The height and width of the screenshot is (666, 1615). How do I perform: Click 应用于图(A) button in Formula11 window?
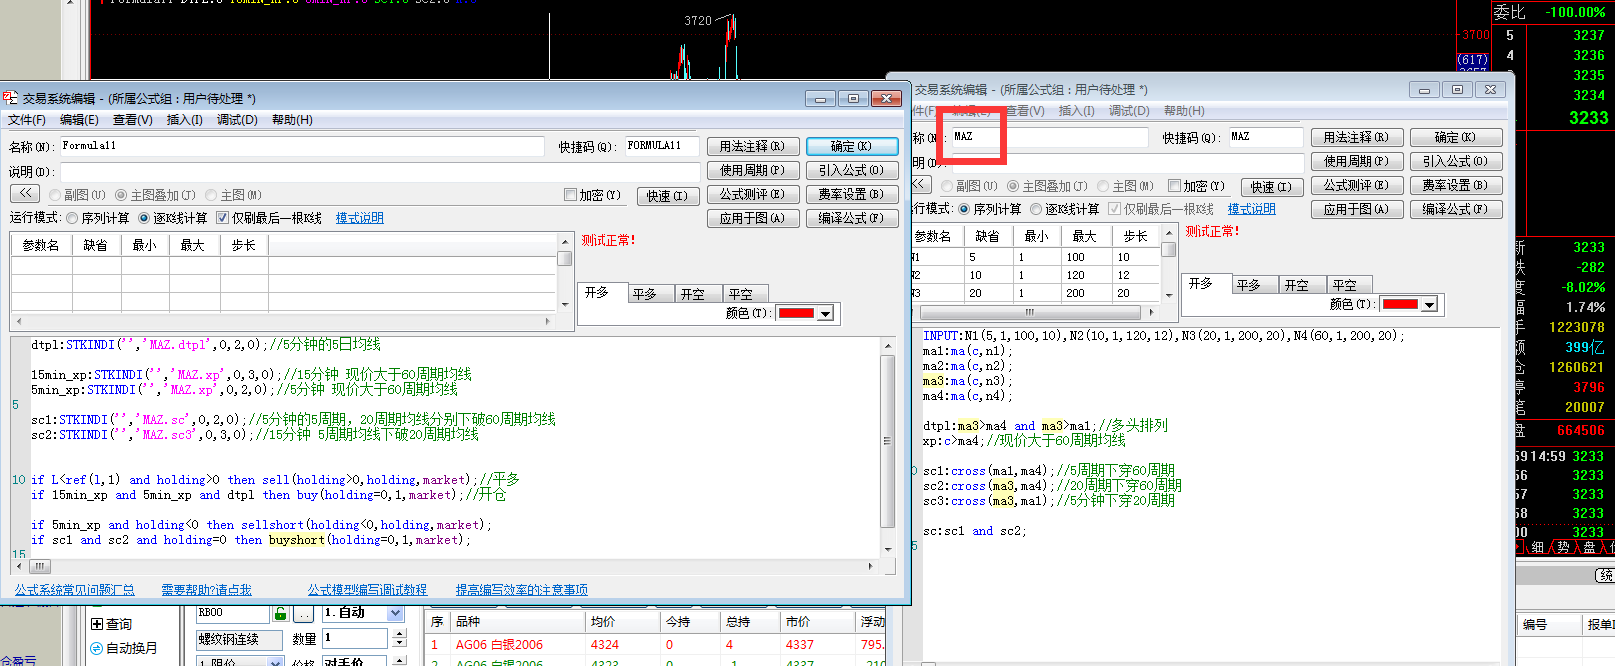pyautogui.click(x=752, y=218)
